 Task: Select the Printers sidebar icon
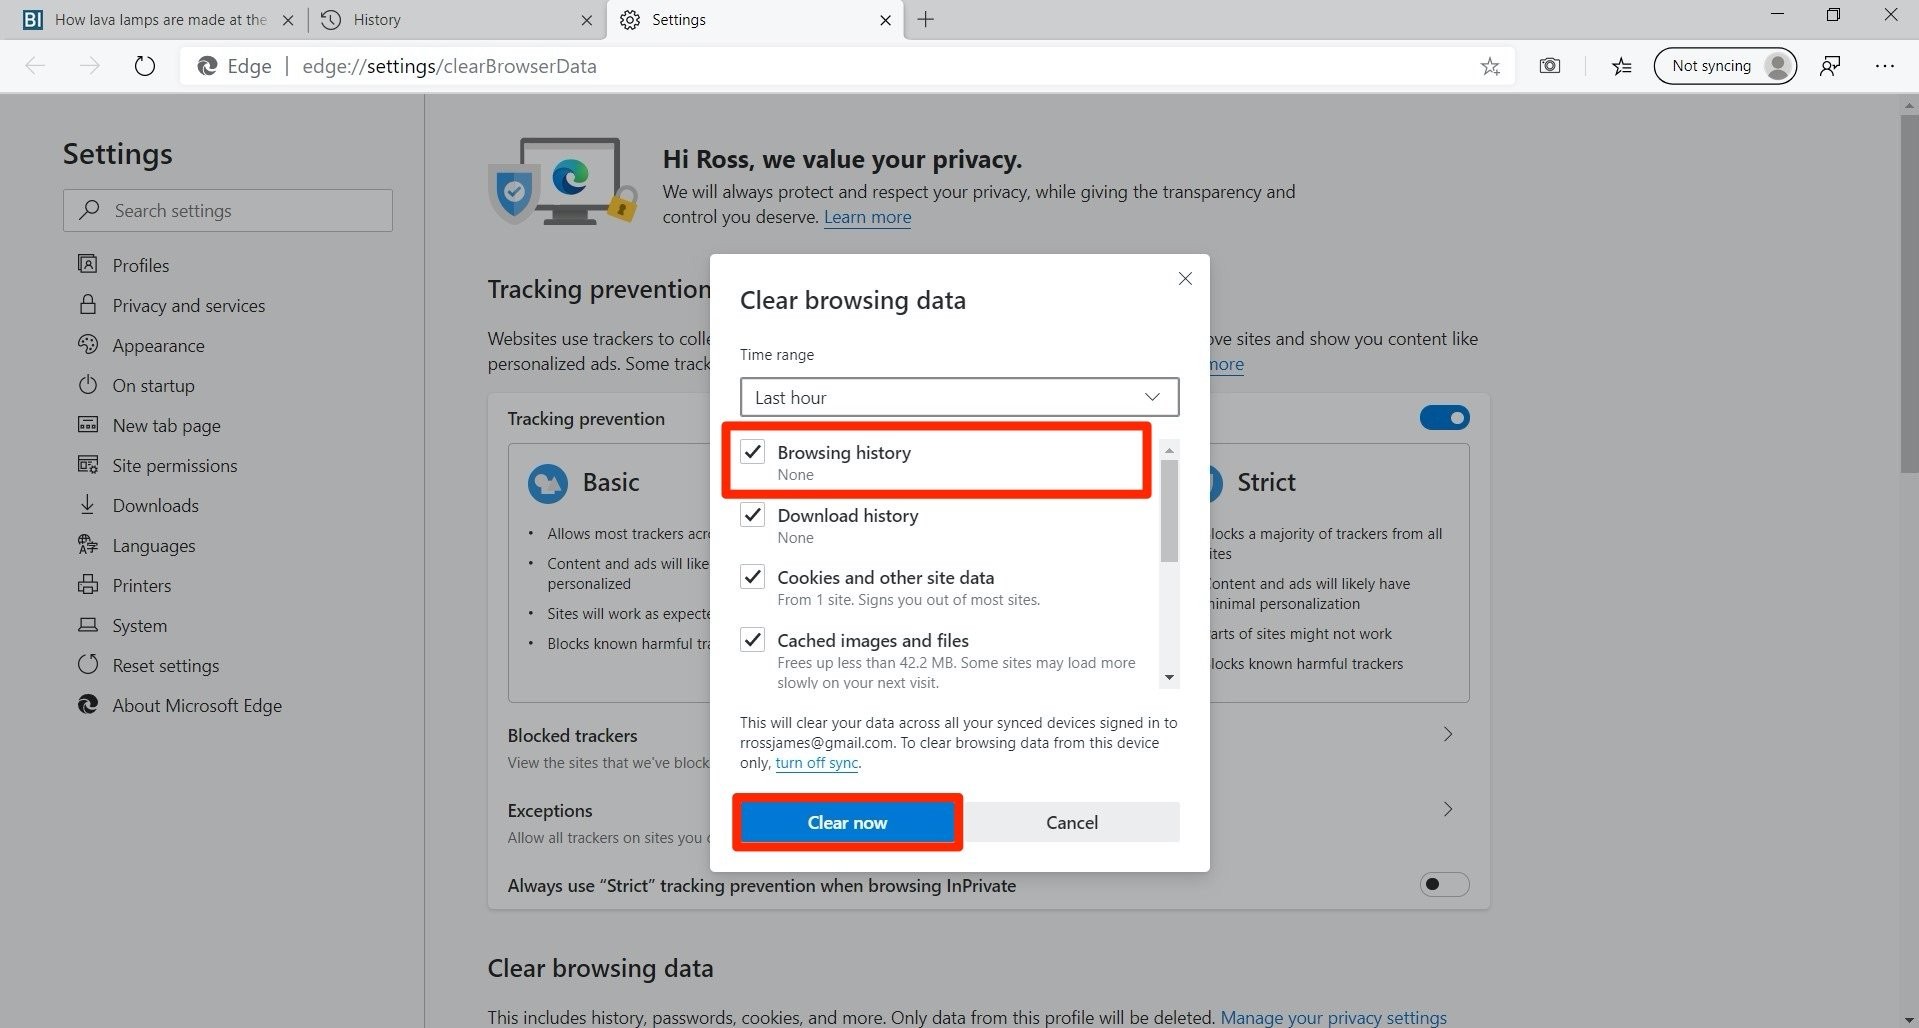(88, 585)
